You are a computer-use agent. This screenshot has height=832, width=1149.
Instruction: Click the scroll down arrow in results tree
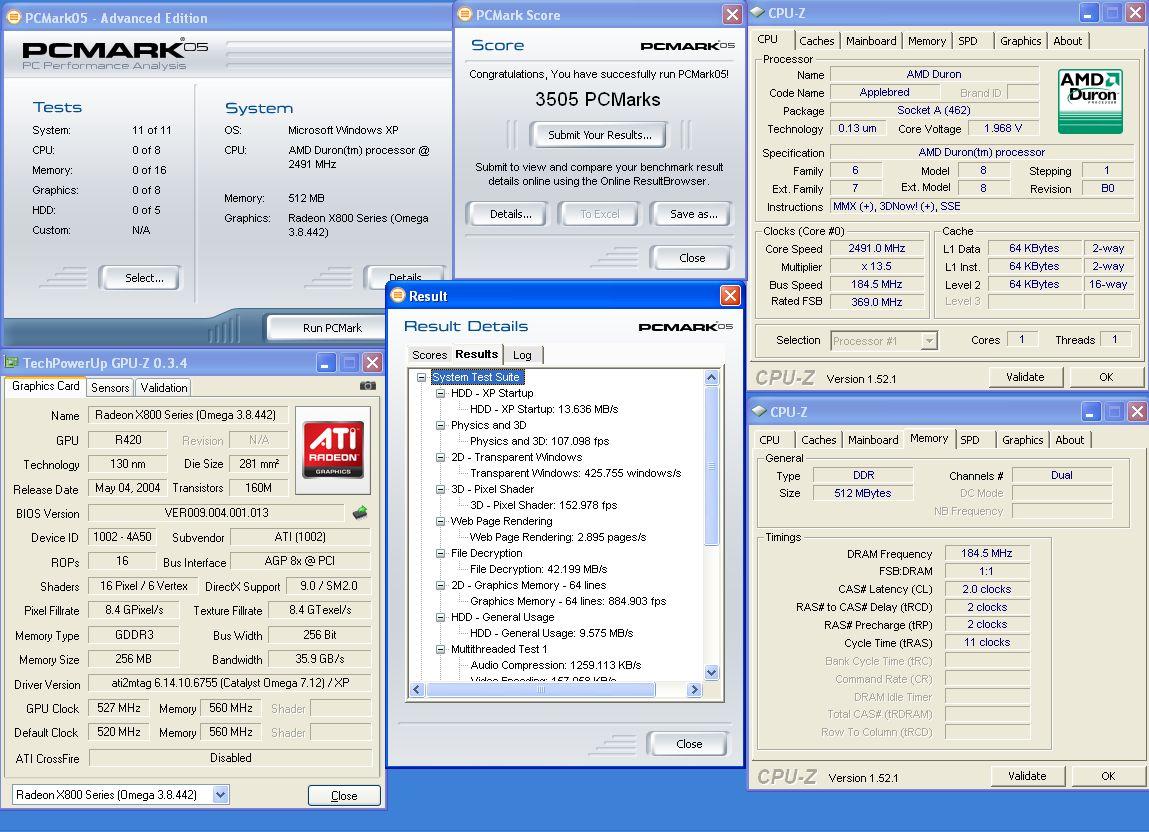[x=711, y=672]
